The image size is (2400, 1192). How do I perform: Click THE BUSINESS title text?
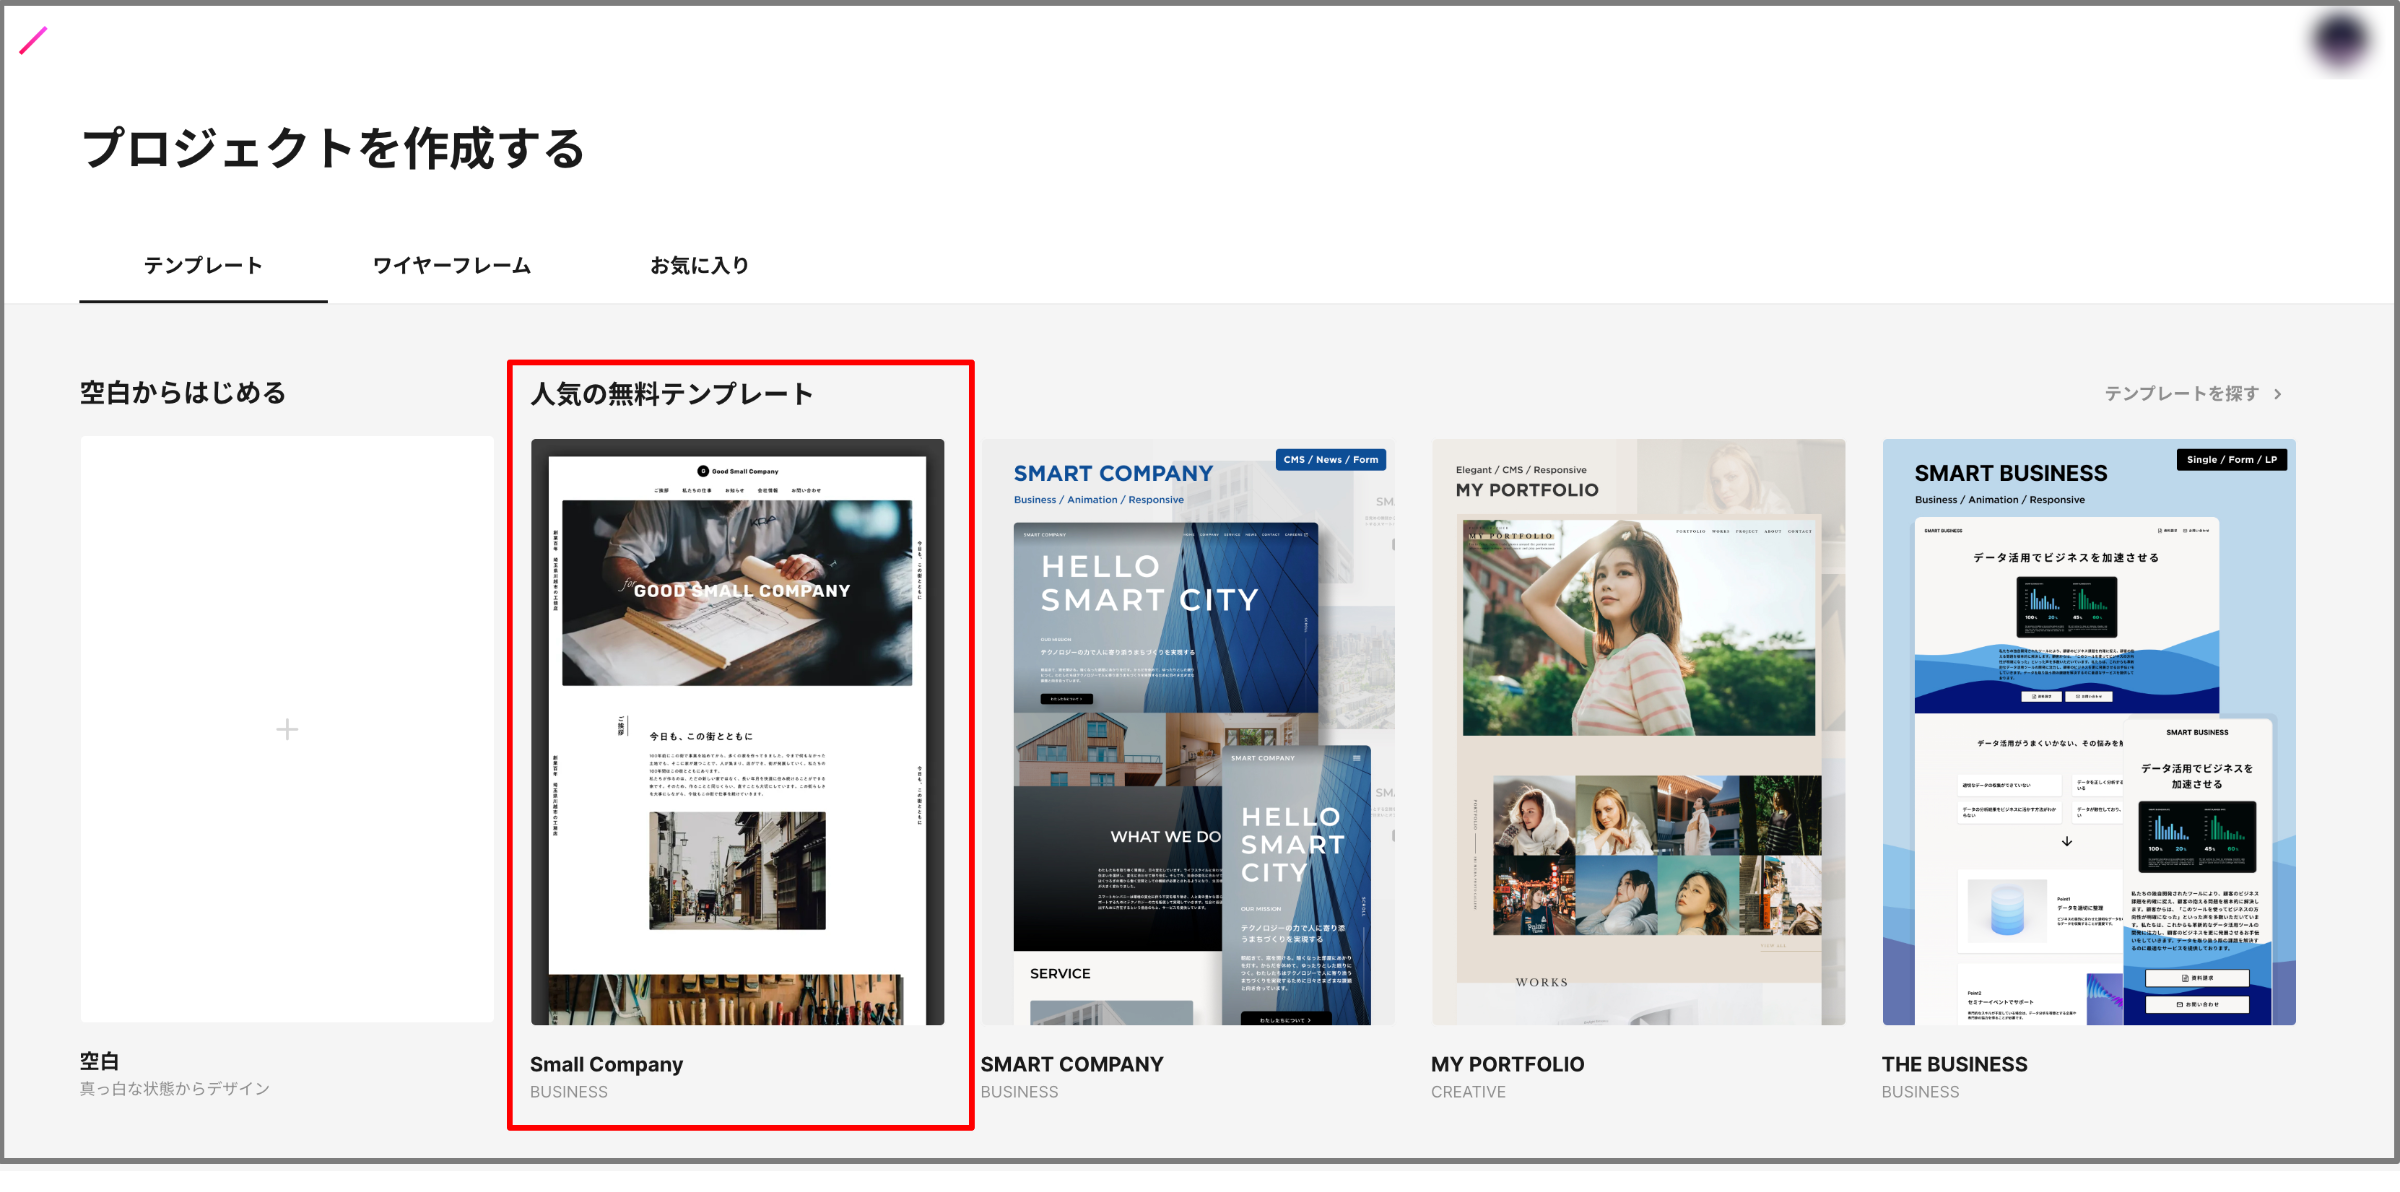(x=1955, y=1064)
